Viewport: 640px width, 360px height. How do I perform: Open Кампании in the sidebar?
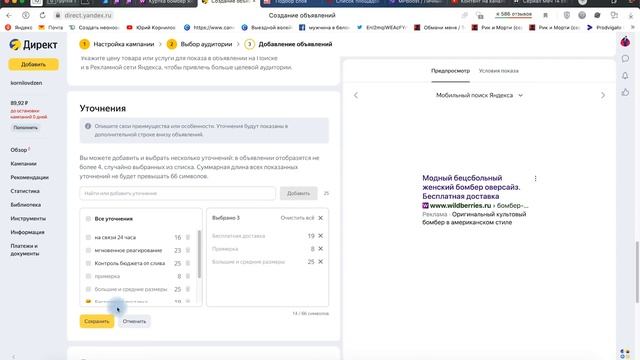coord(24,164)
